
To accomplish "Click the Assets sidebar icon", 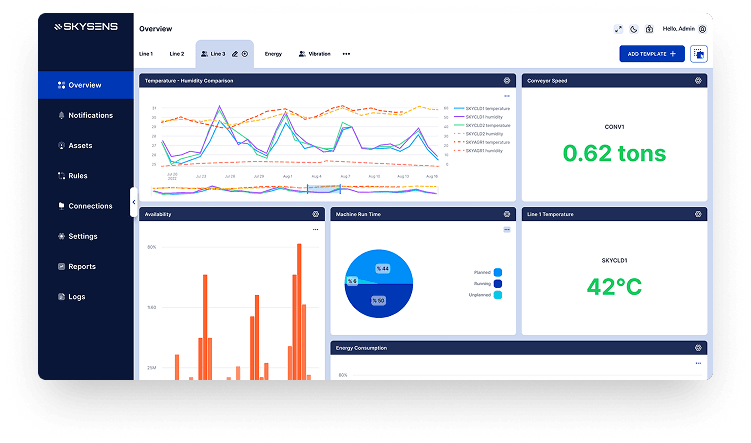I will [62, 145].
